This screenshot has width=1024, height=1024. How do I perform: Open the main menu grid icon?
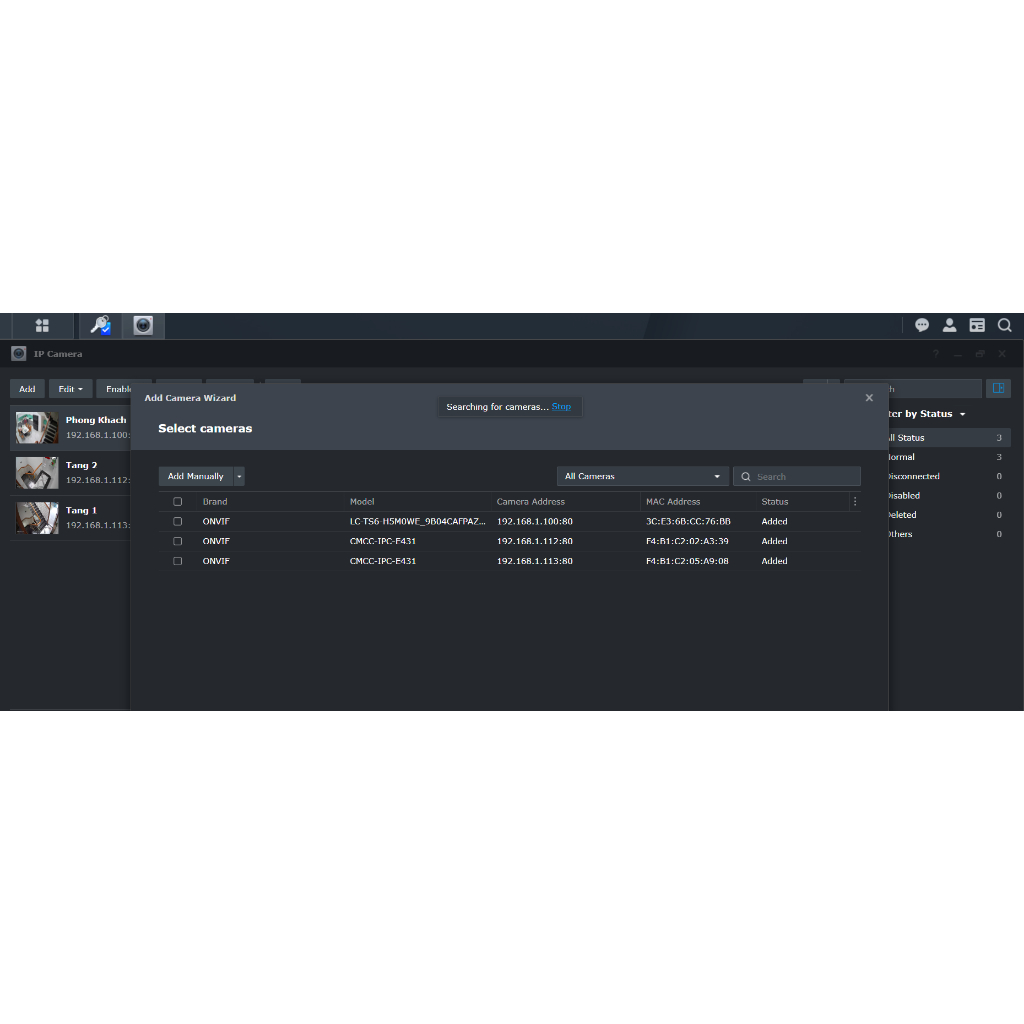(x=42, y=325)
